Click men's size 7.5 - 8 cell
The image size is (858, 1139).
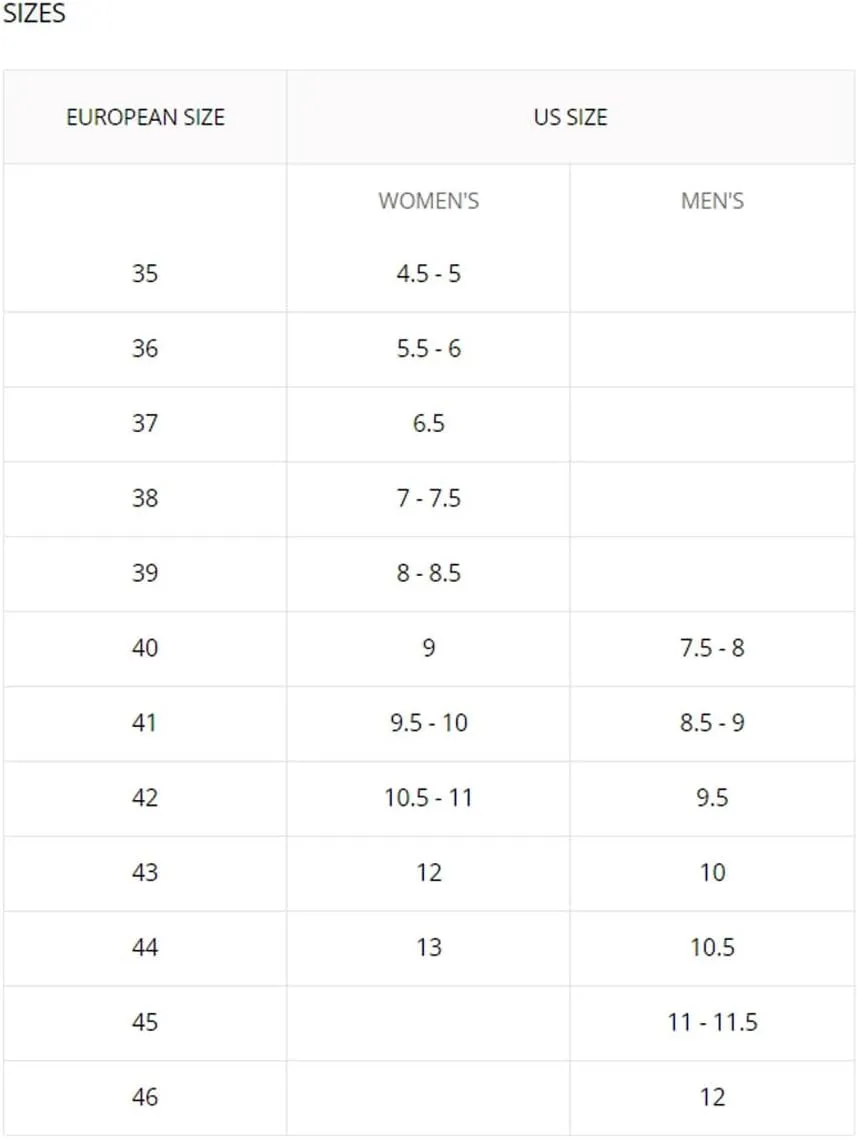tap(713, 648)
